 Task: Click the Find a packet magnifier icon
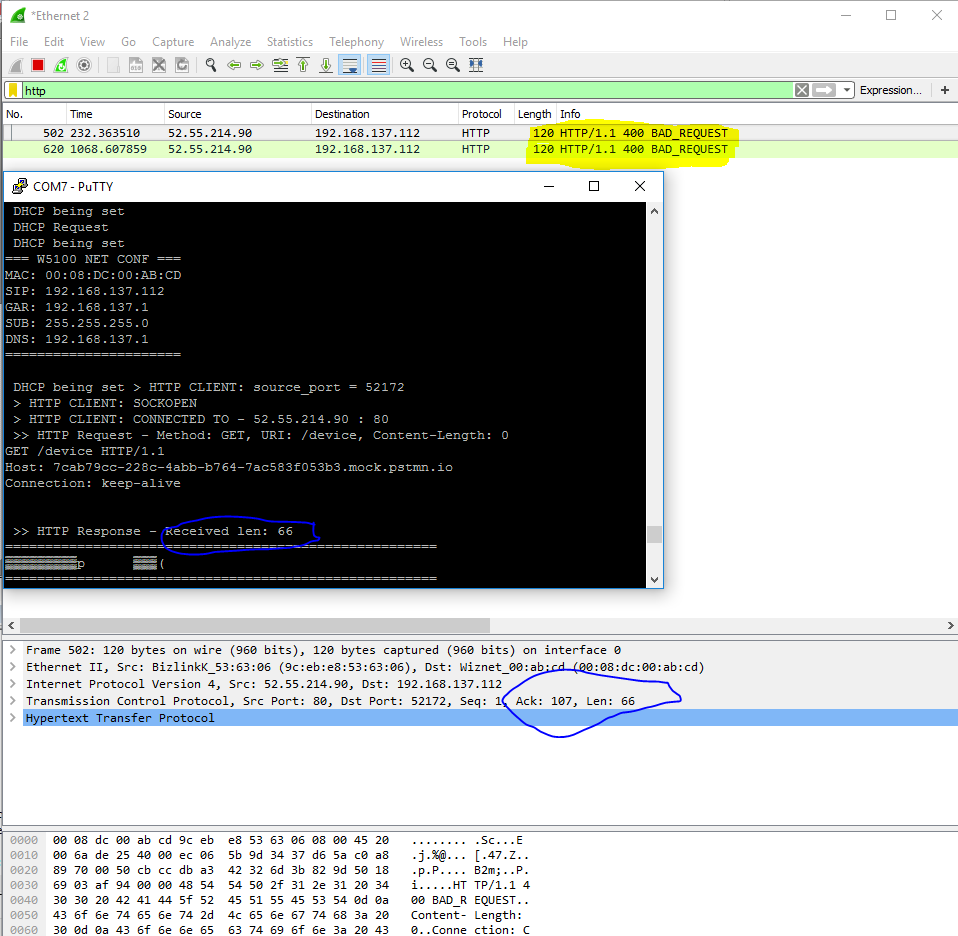211,65
